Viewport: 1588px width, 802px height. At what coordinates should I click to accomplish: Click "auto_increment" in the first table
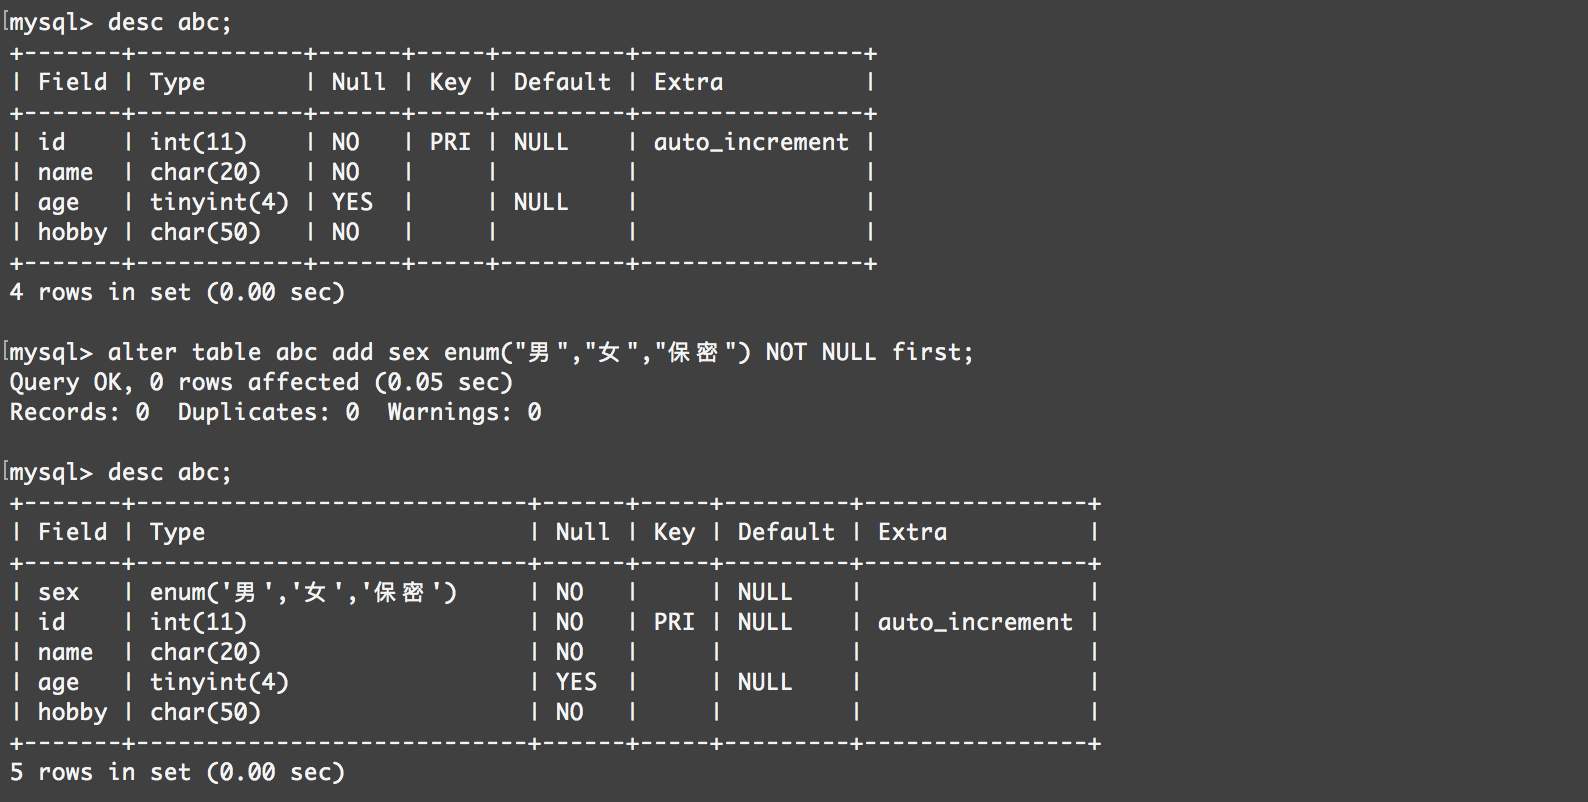pyautogui.click(x=750, y=142)
